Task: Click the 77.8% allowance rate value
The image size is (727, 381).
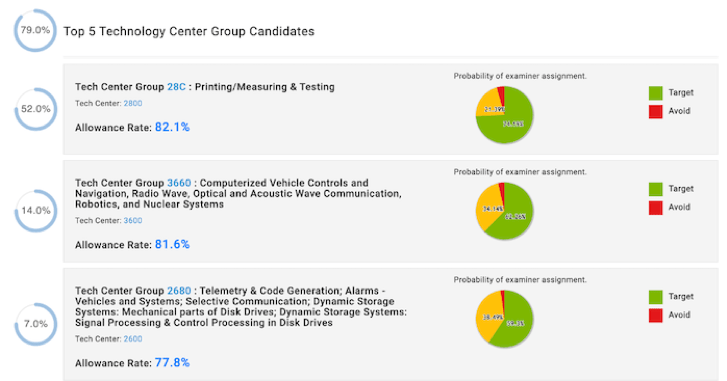Action: [172, 362]
